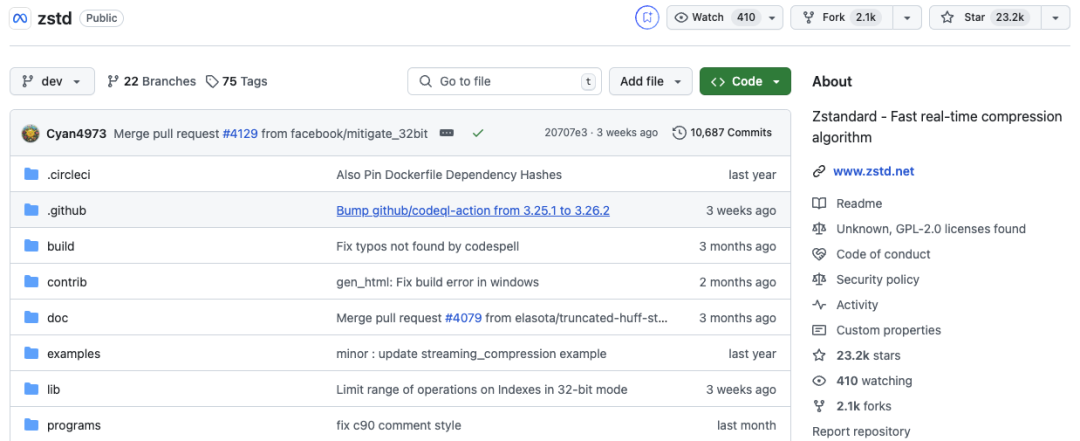Open 'Limit range of operations on Indexes' commit

tap(481, 390)
